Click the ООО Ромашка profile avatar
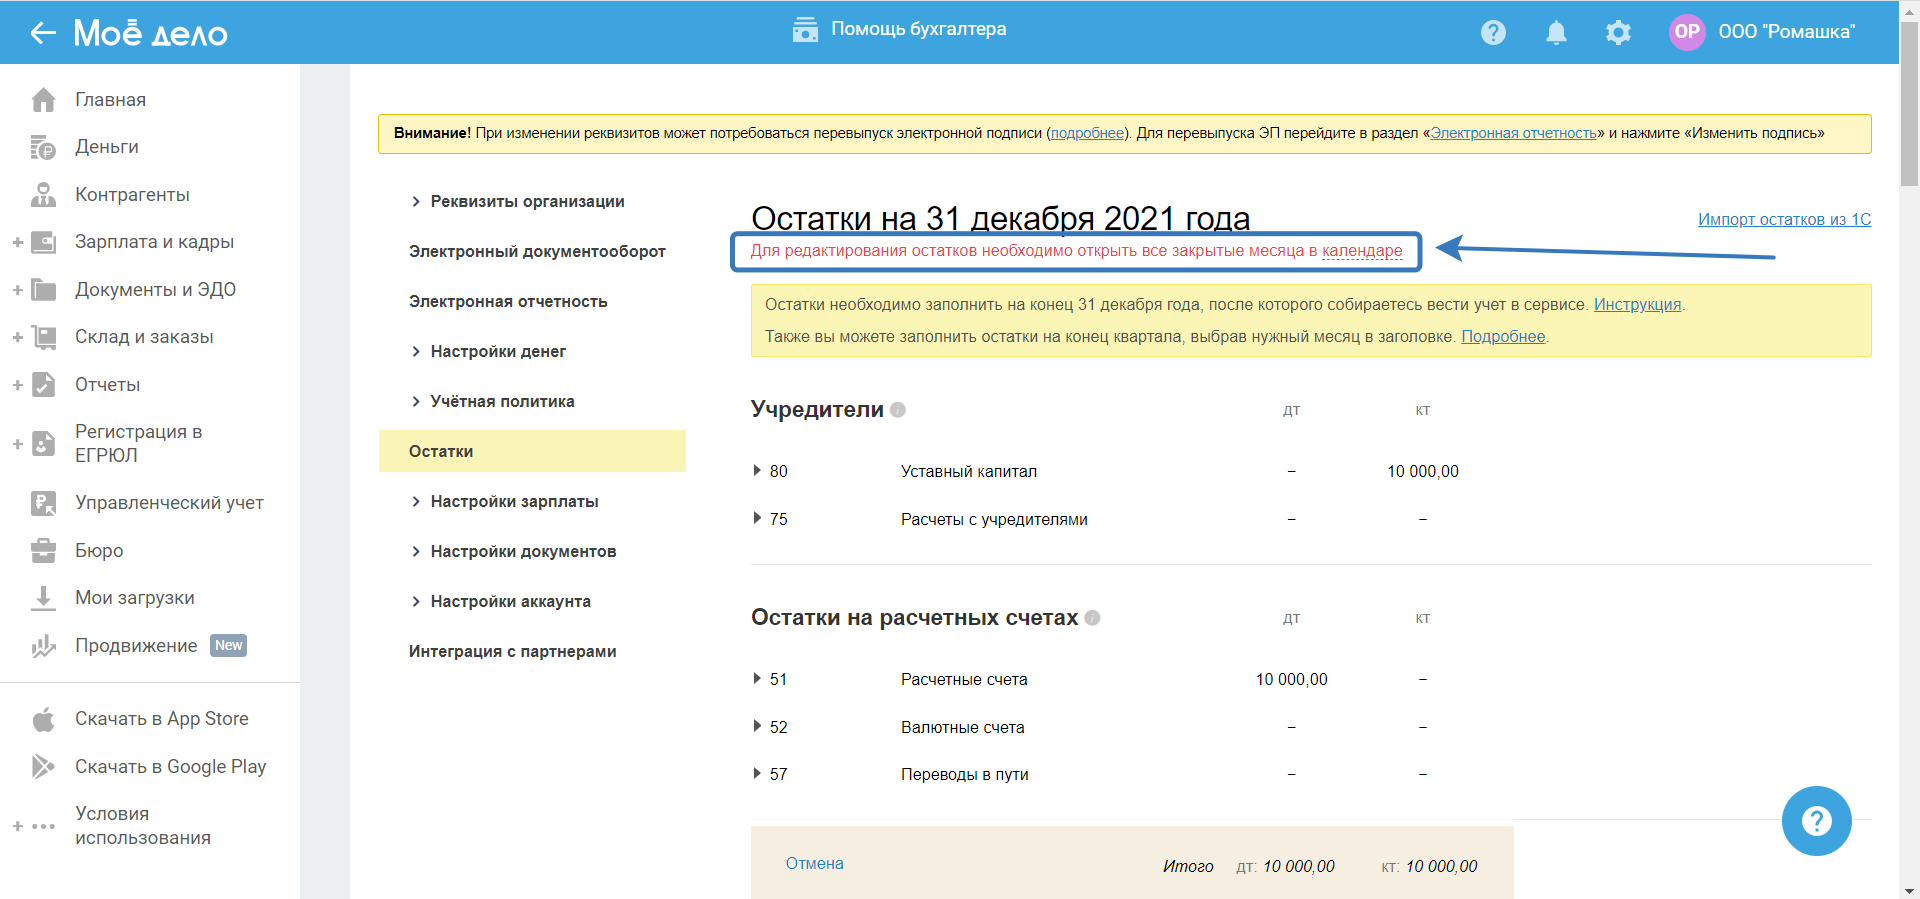1920x899 pixels. pos(1687,32)
